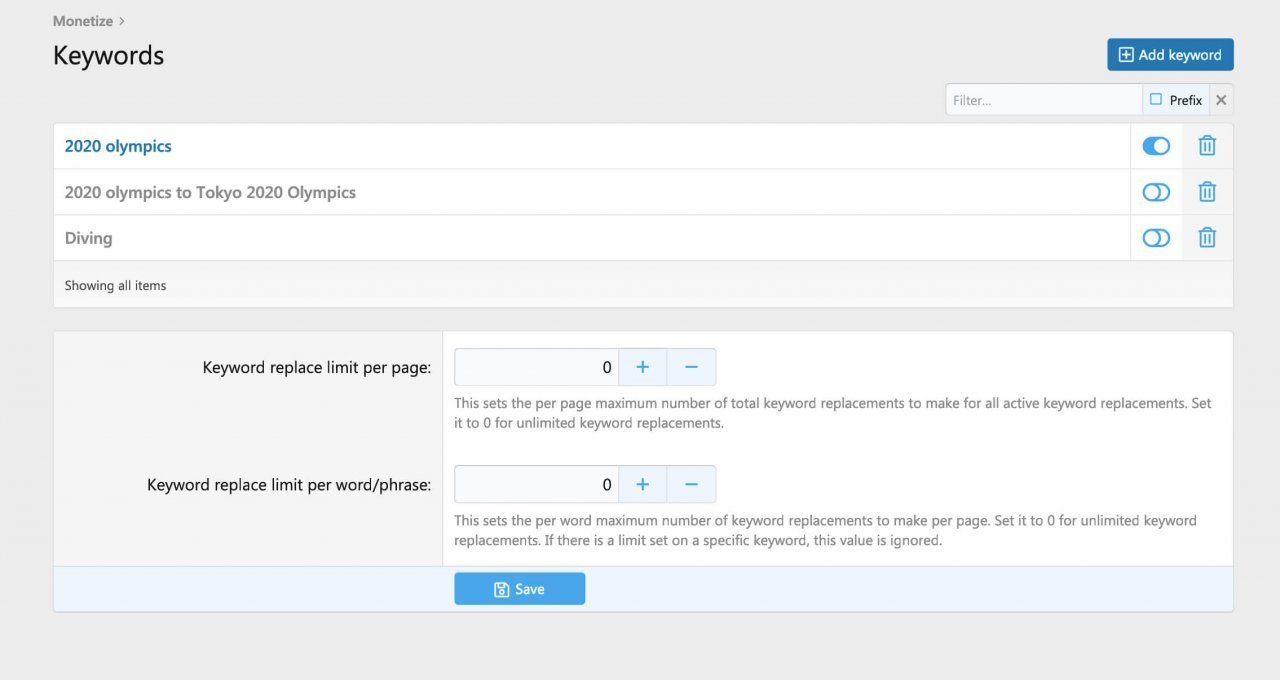This screenshot has height=680, width=1280.
Task: Click the Keywords page heading
Action: point(108,55)
